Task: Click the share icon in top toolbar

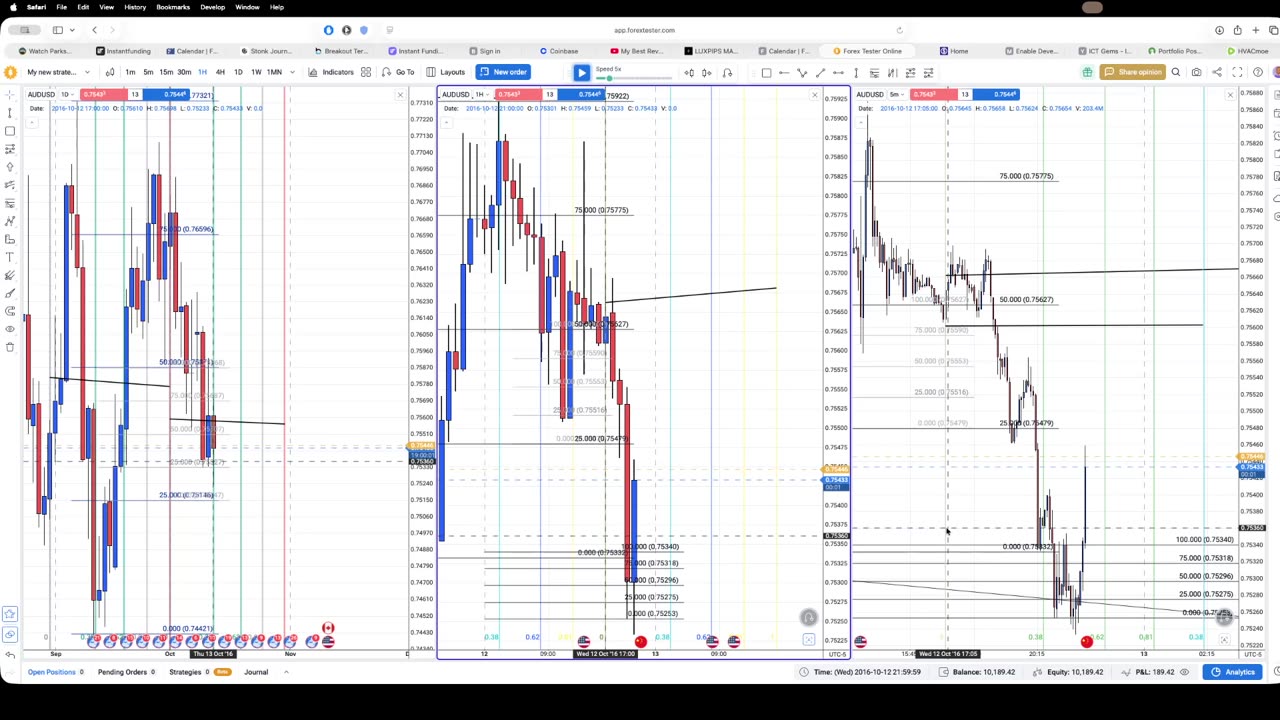Action: pos(1217,72)
